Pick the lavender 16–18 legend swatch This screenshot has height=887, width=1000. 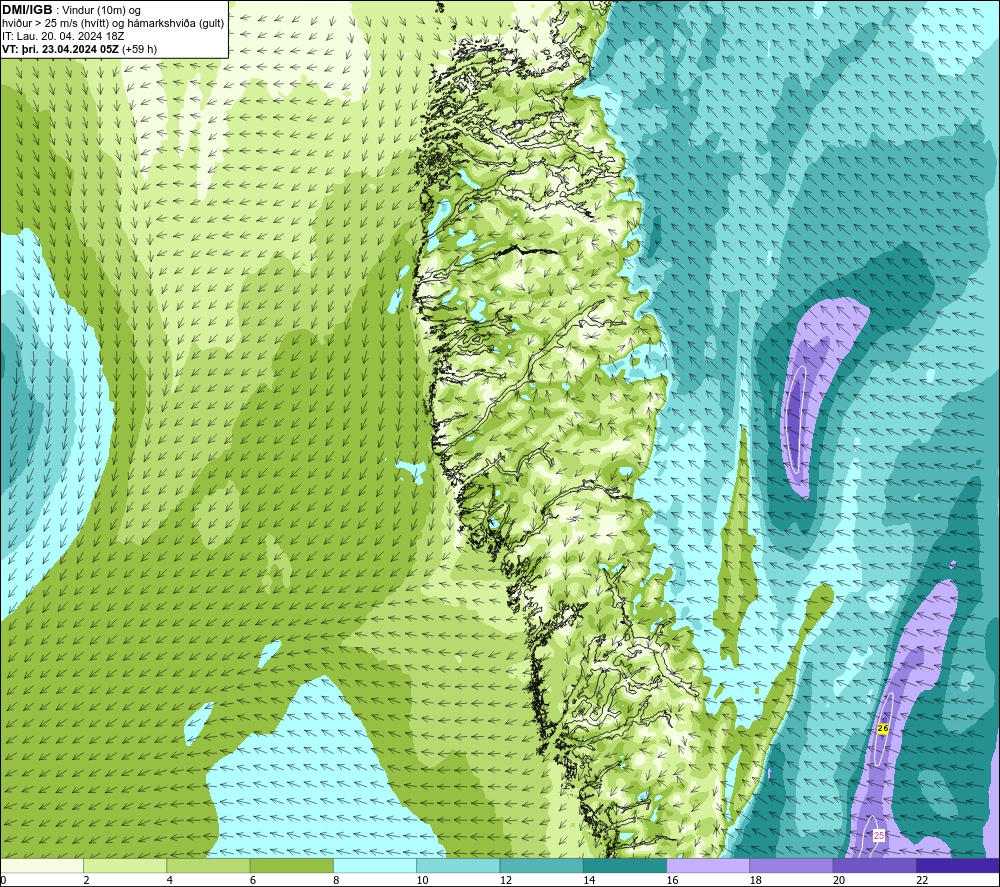pyautogui.click(x=708, y=866)
